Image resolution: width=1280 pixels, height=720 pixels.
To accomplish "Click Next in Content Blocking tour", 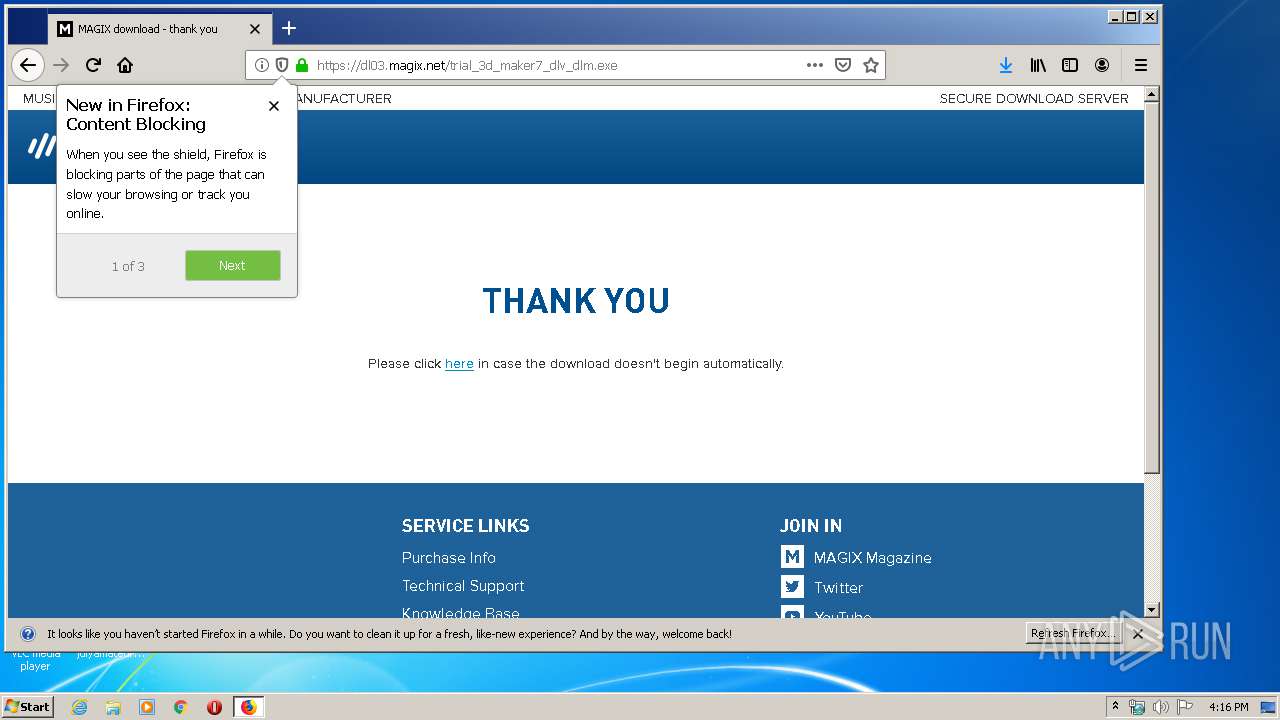I will click(x=232, y=265).
